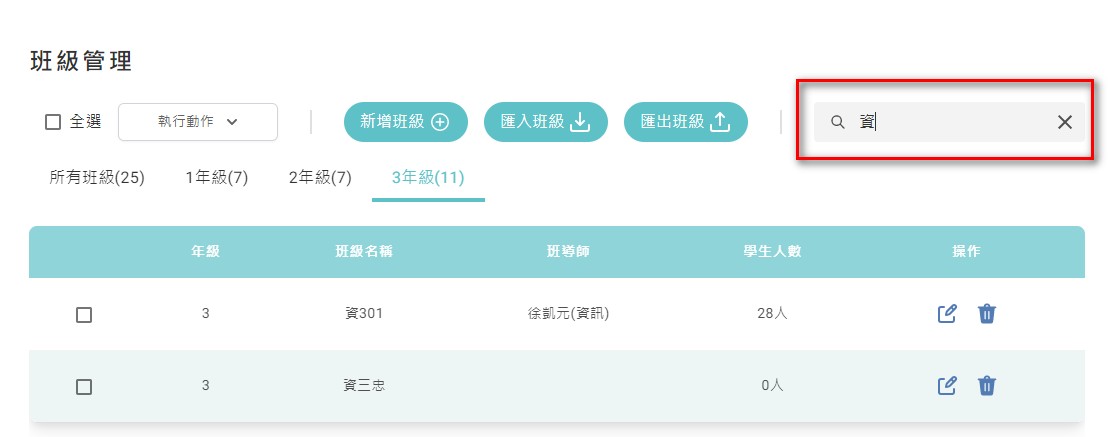This screenshot has width=1108, height=437.
Task: Click plus icon on 新增班級 button
Action: click(x=440, y=122)
